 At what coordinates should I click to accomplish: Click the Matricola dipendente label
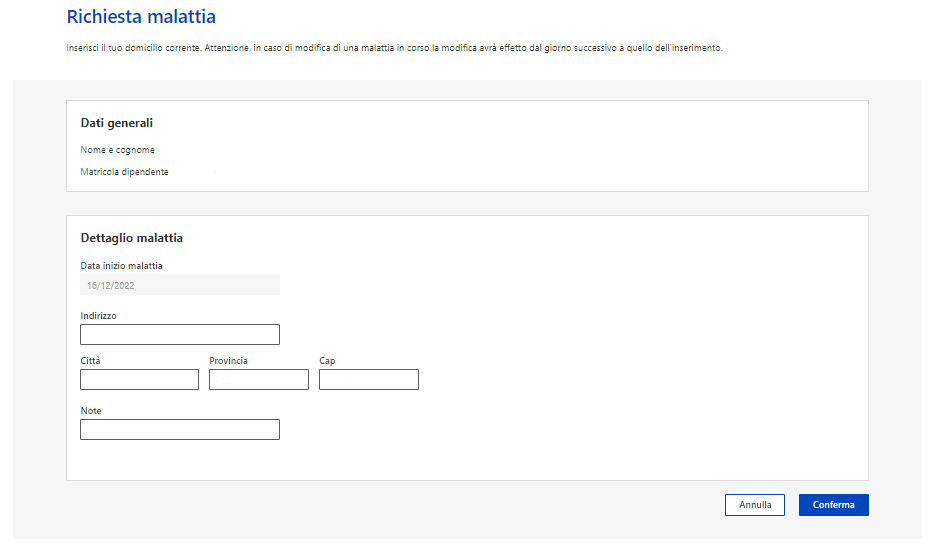(125, 172)
